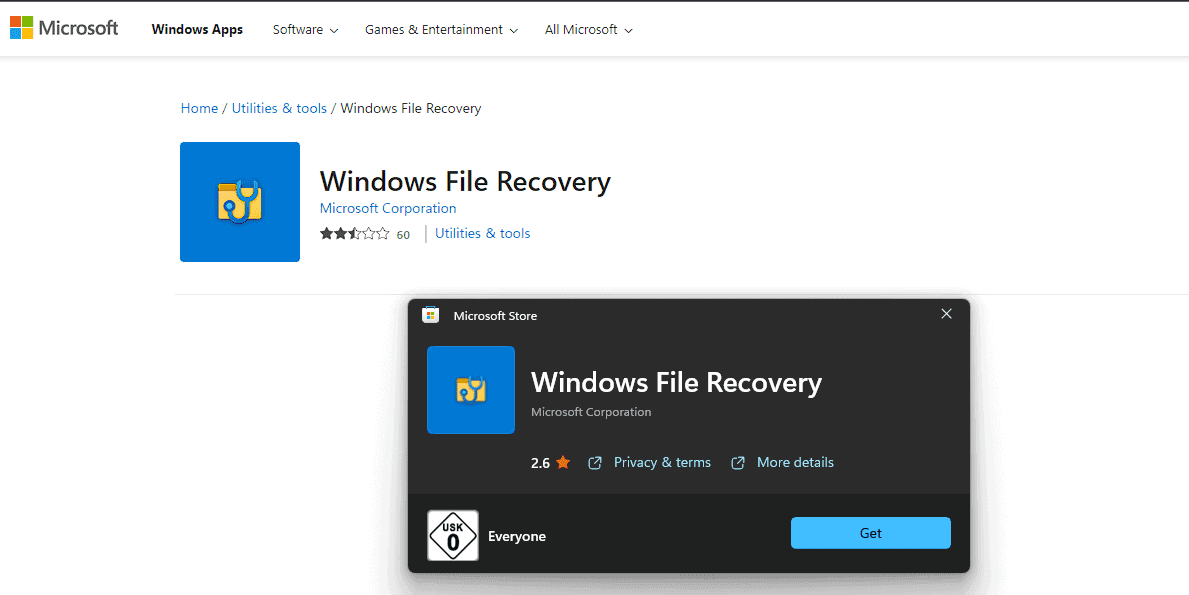Go to Home breadcrumb link
1189x595 pixels.
(x=199, y=108)
